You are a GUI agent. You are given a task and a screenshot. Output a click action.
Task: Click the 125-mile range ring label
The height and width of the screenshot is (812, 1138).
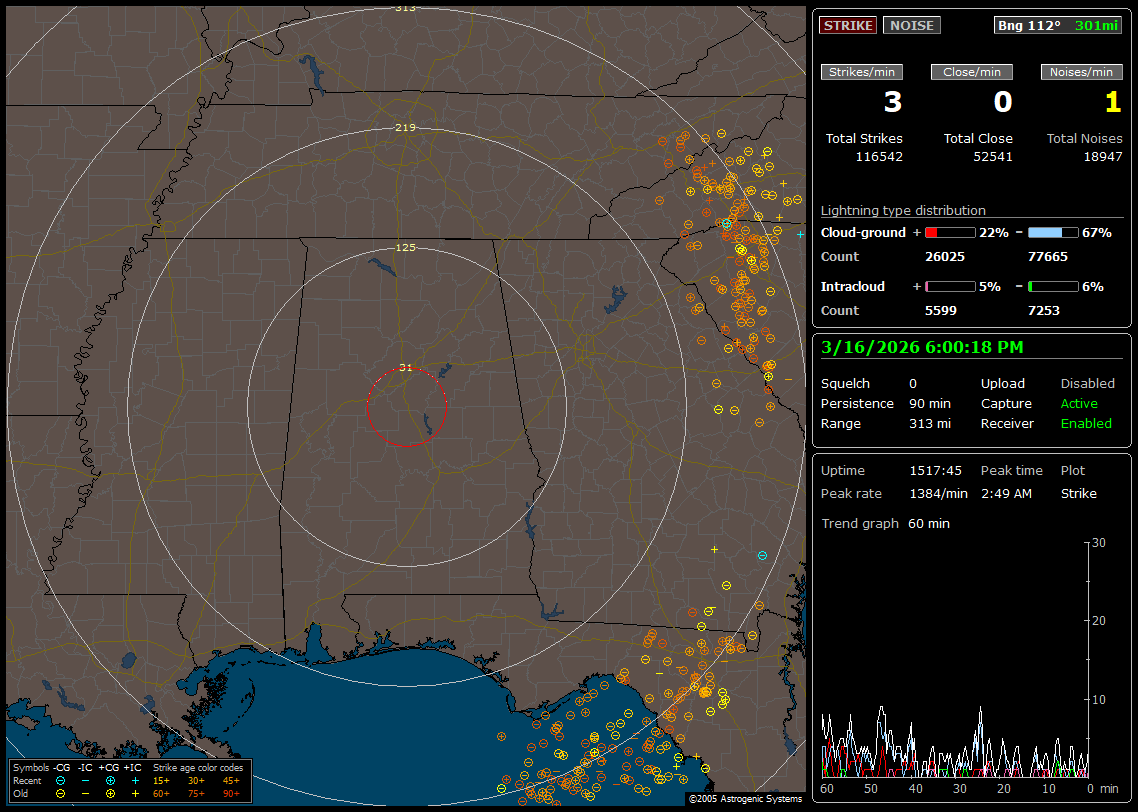coord(405,247)
